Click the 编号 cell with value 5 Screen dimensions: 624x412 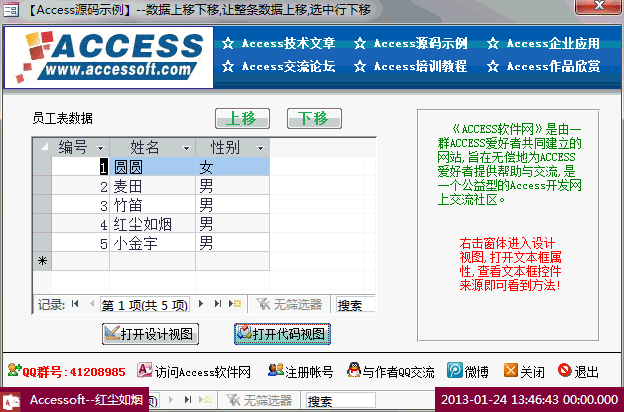(80, 243)
